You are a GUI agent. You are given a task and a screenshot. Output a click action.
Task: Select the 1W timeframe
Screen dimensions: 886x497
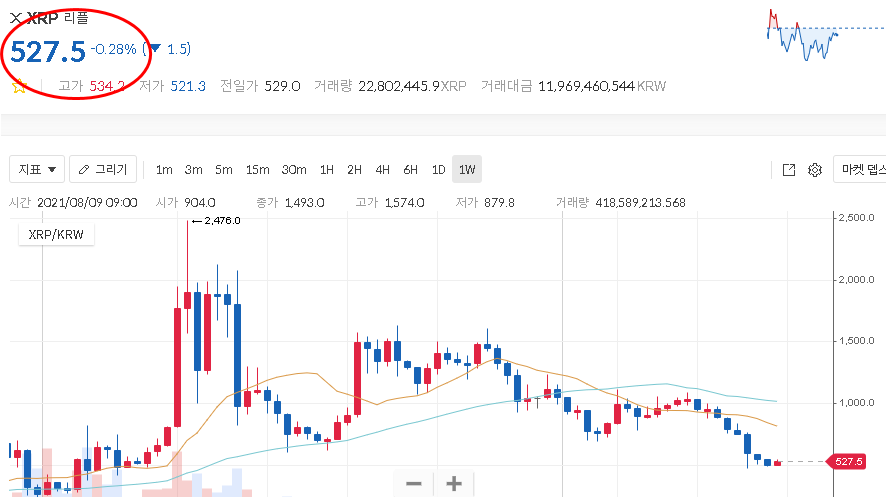467,169
